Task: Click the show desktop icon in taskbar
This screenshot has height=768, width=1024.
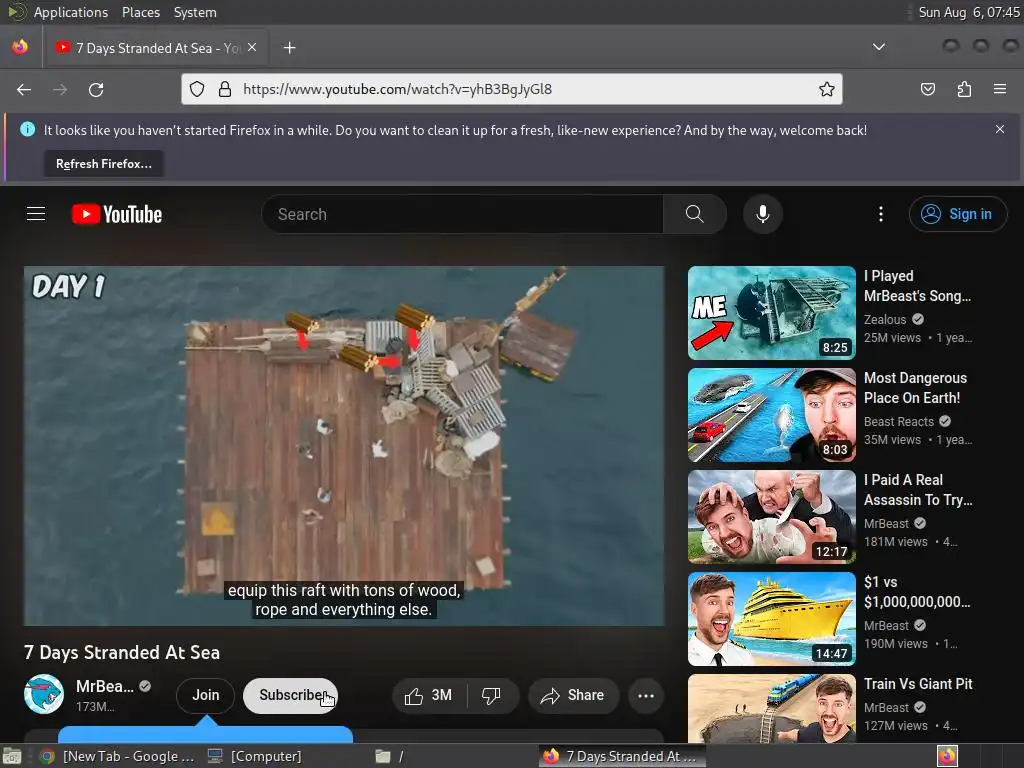Action: 11,756
